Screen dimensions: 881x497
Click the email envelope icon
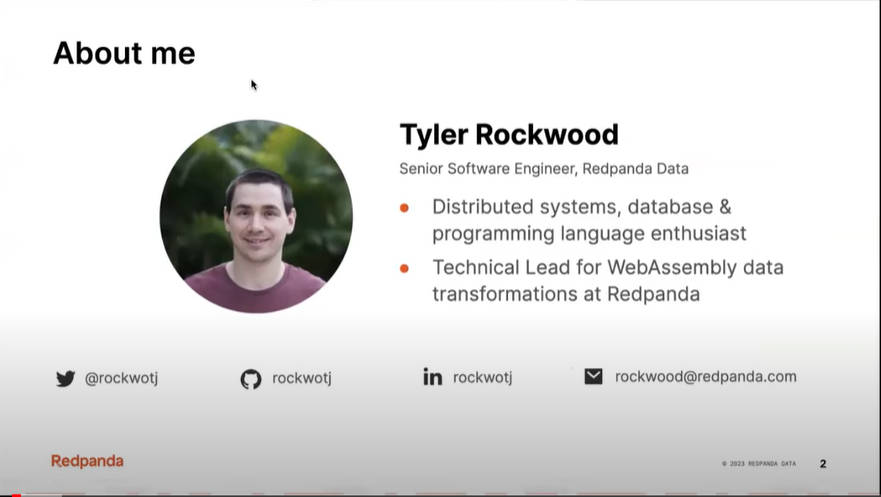(593, 376)
